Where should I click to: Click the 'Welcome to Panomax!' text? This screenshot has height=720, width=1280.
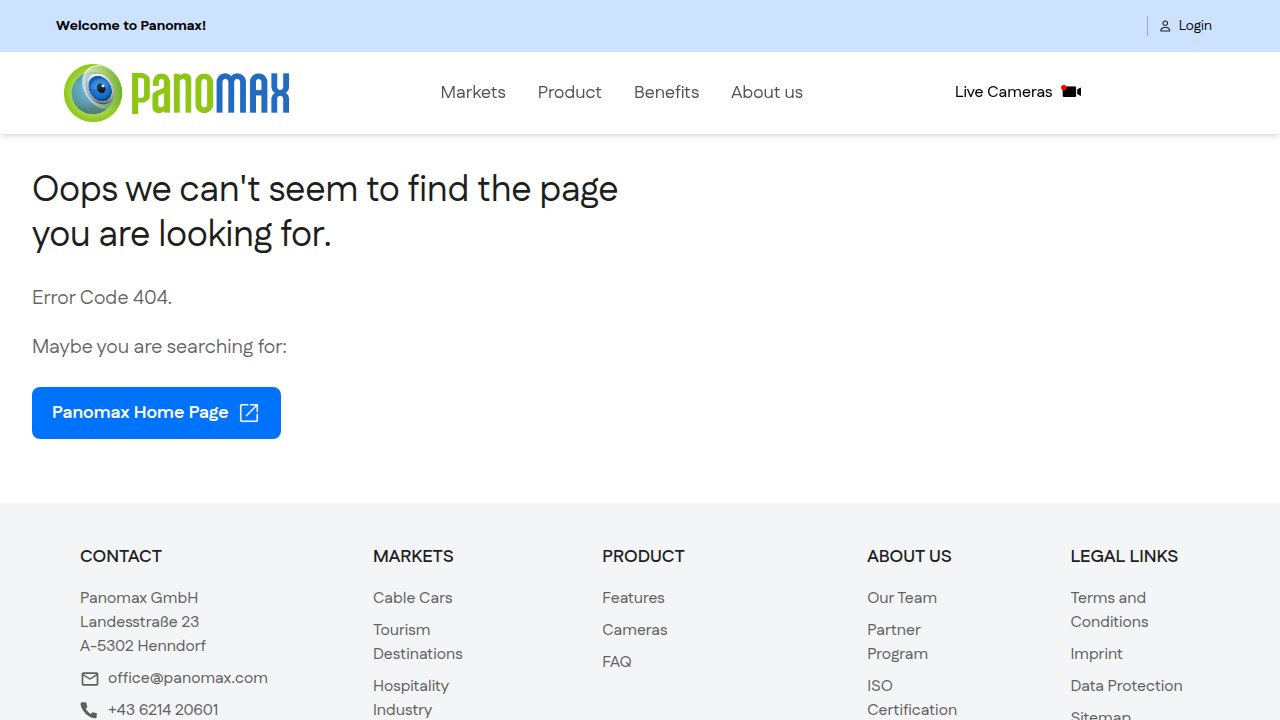point(131,26)
